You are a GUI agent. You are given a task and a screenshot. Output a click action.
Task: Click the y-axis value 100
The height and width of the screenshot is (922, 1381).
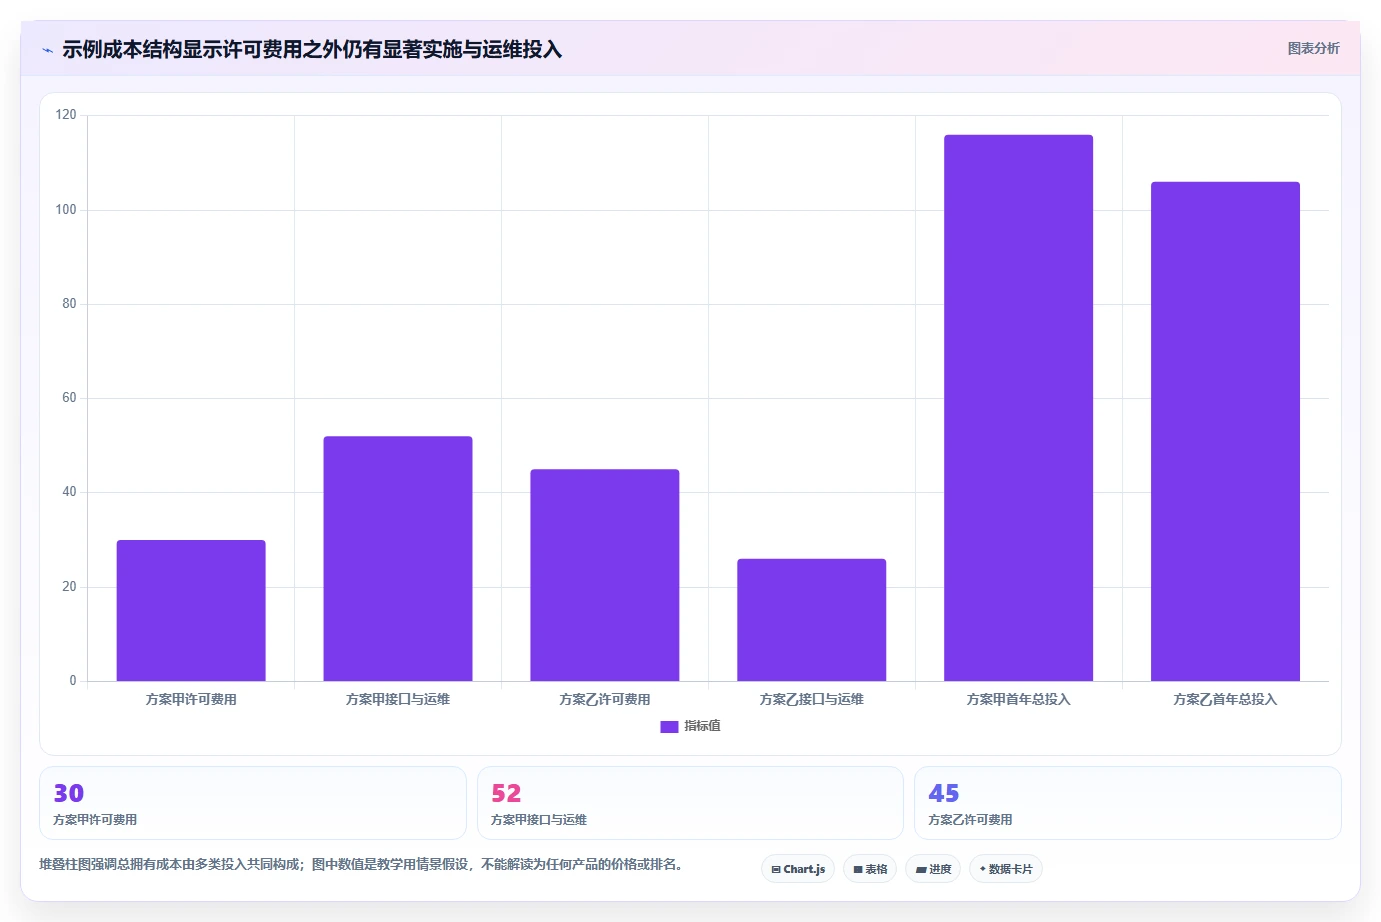click(66, 210)
